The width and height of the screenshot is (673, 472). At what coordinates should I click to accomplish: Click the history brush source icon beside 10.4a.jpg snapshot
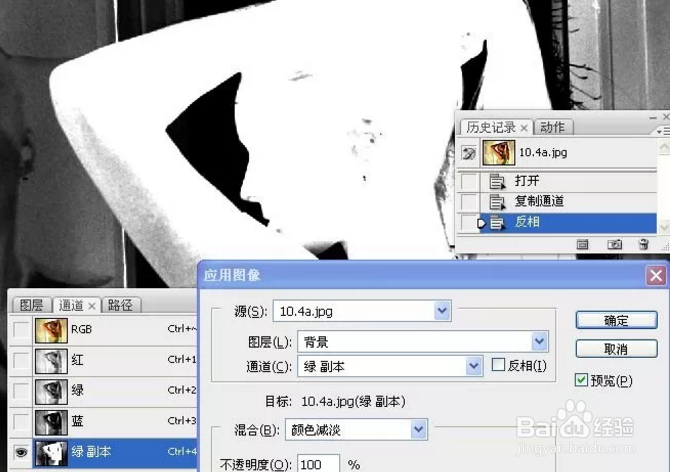coord(469,153)
